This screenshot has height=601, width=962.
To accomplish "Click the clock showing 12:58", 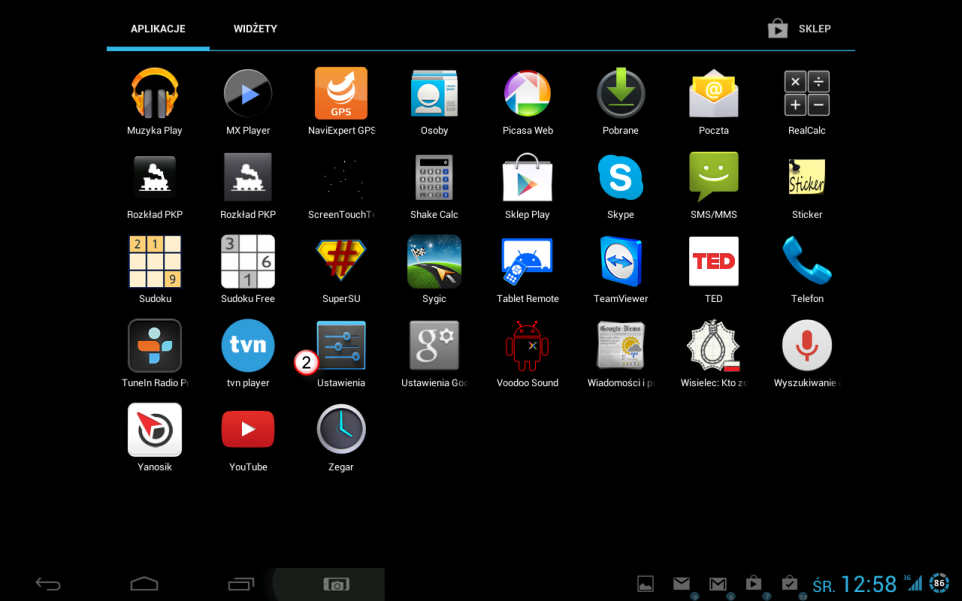I will click(868, 584).
